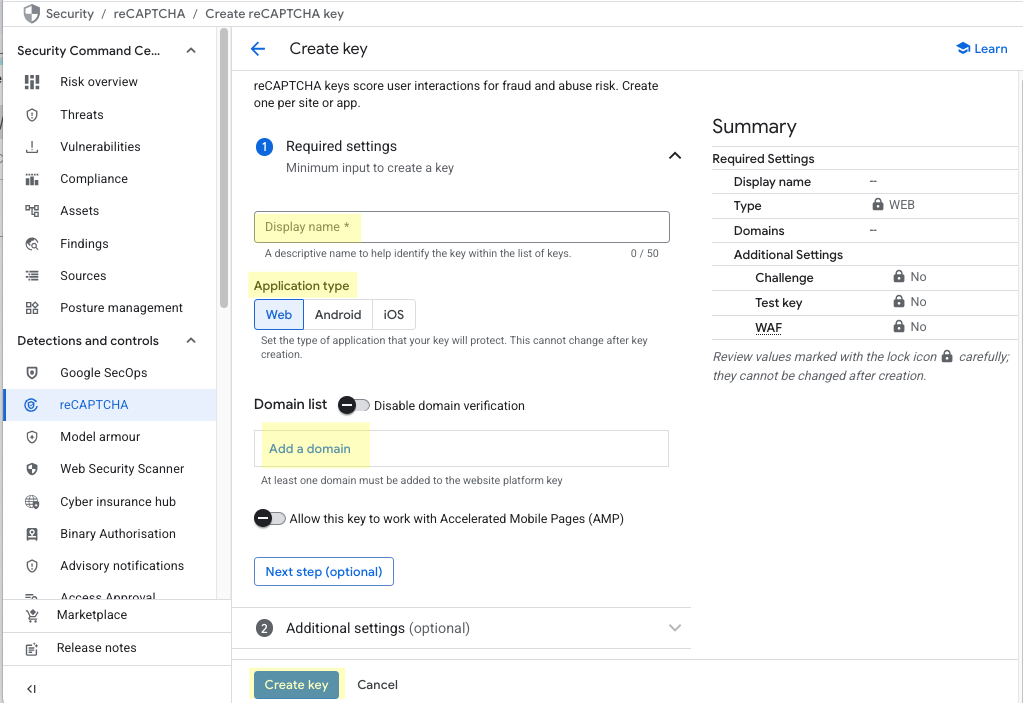
Task: Select Android application type
Action: (x=338, y=314)
